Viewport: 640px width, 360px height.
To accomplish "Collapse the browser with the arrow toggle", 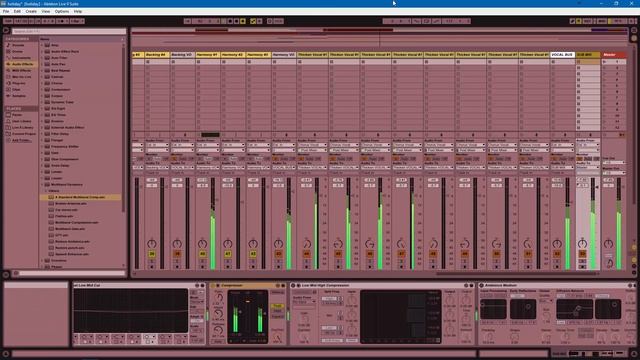I will tap(6, 30).
